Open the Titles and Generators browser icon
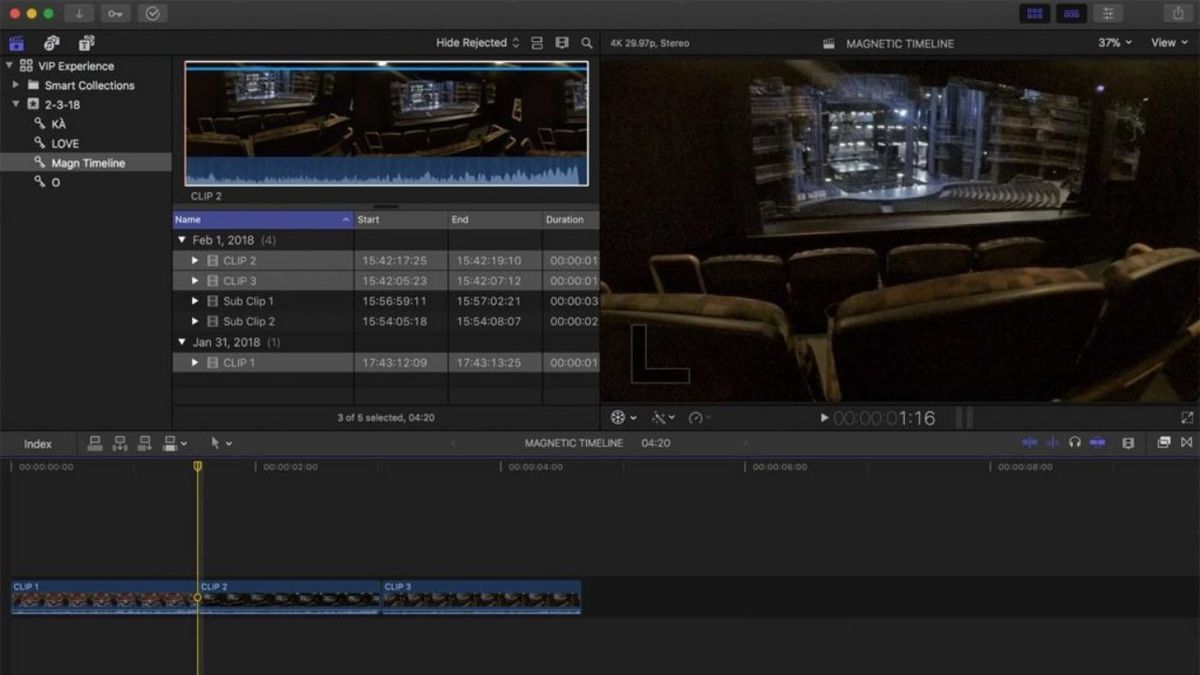1200x675 pixels. [86, 43]
